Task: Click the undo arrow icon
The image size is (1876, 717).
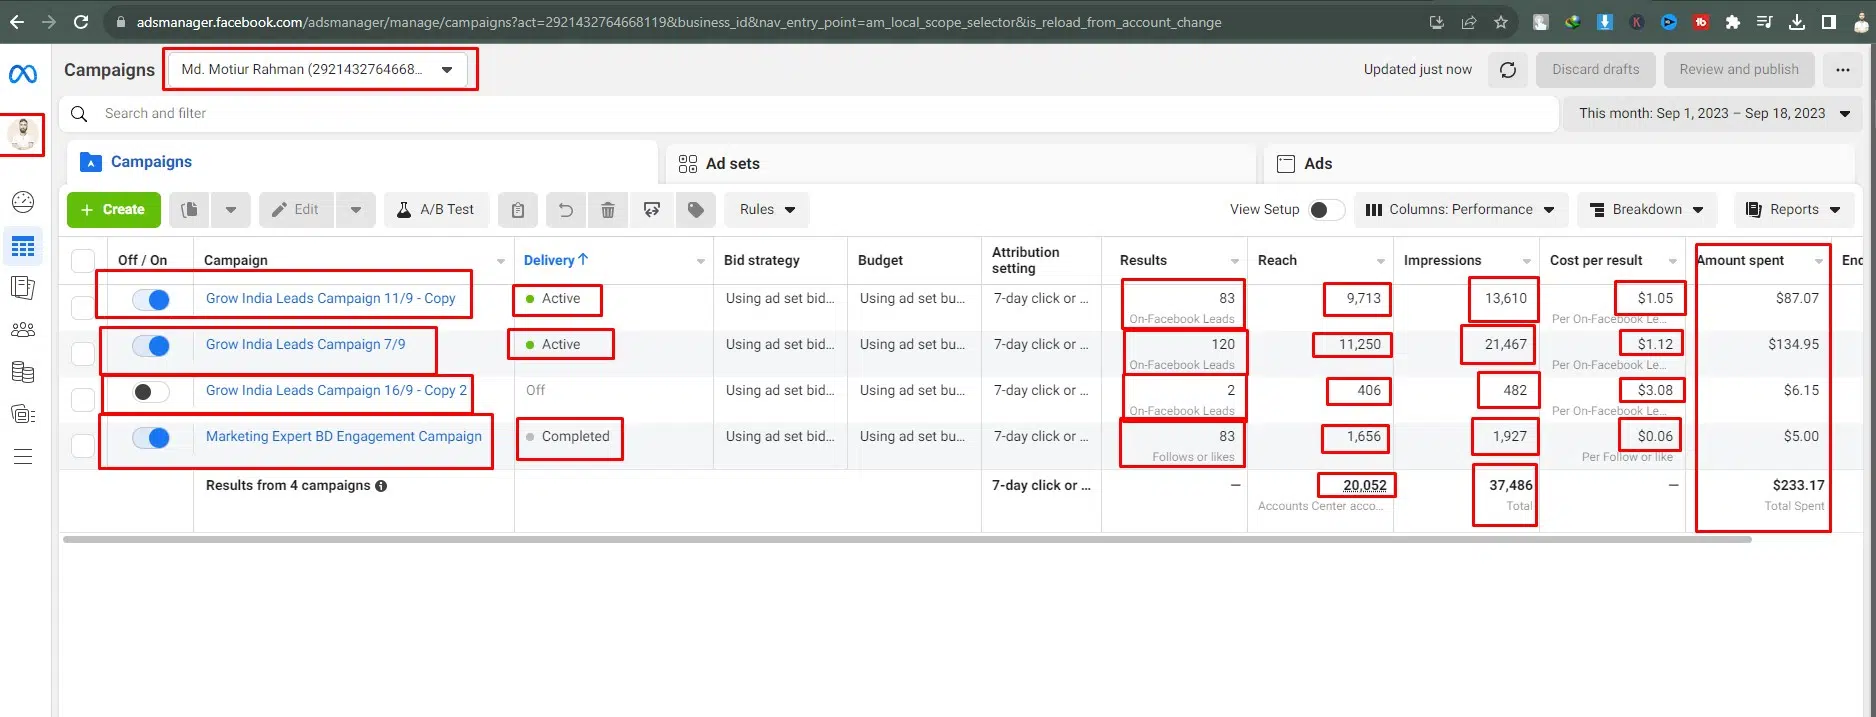Action: coord(565,210)
